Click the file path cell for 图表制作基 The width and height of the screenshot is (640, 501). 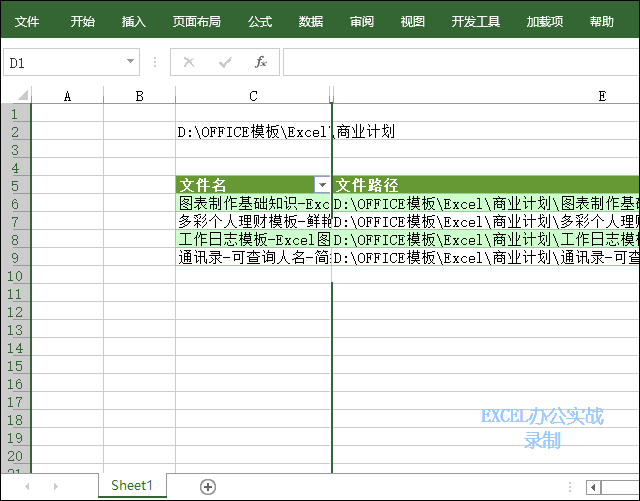point(486,203)
